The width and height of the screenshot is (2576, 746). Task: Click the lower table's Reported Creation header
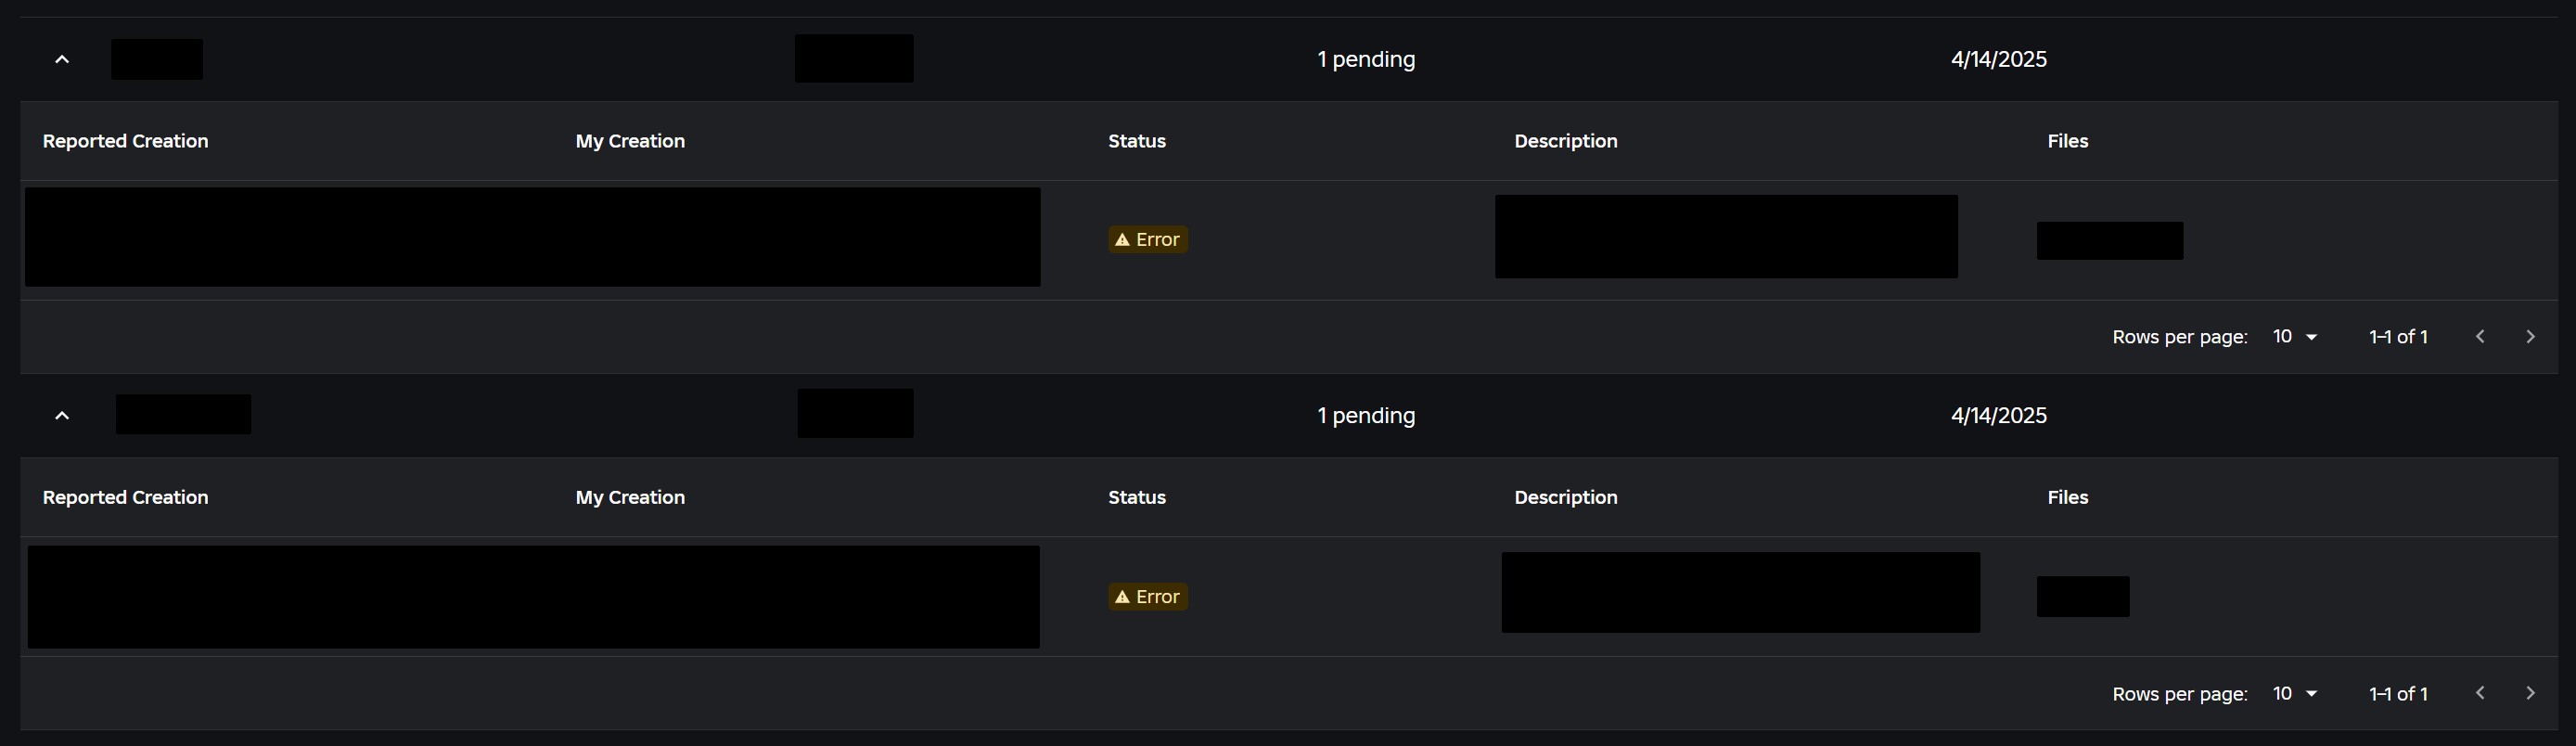(x=125, y=497)
